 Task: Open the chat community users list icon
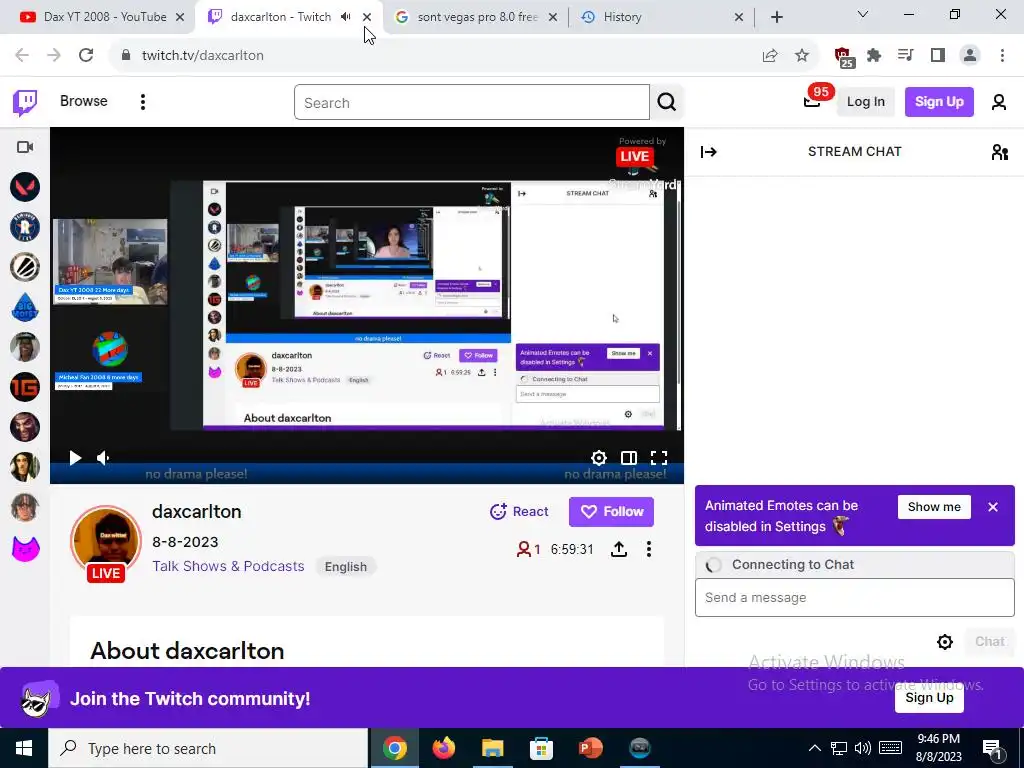point(999,152)
